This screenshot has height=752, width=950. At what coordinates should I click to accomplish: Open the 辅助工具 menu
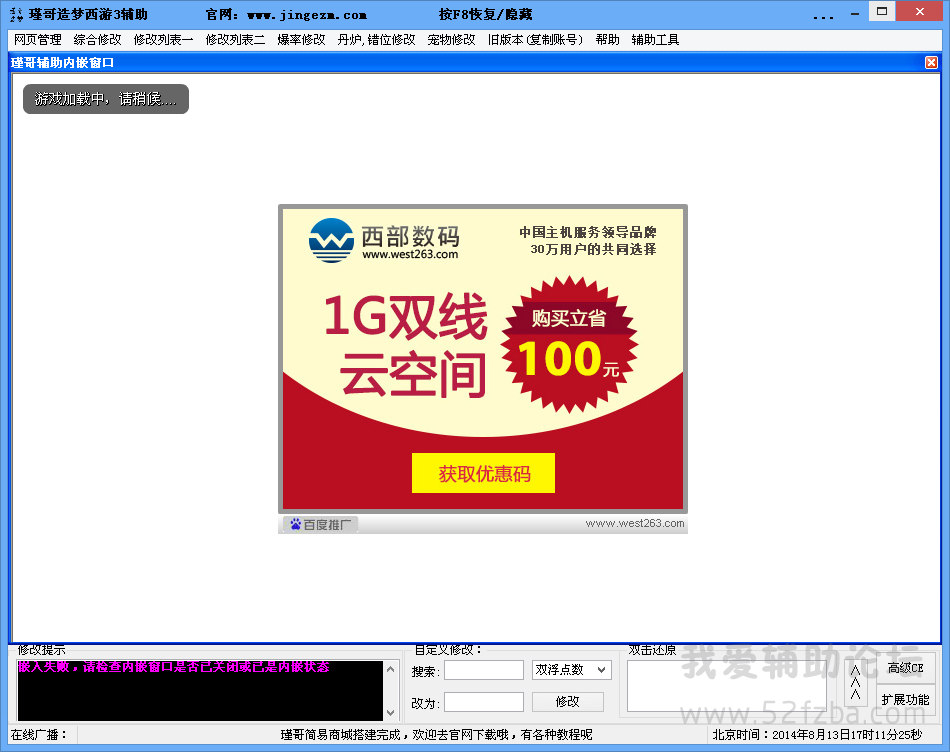[x=655, y=40]
